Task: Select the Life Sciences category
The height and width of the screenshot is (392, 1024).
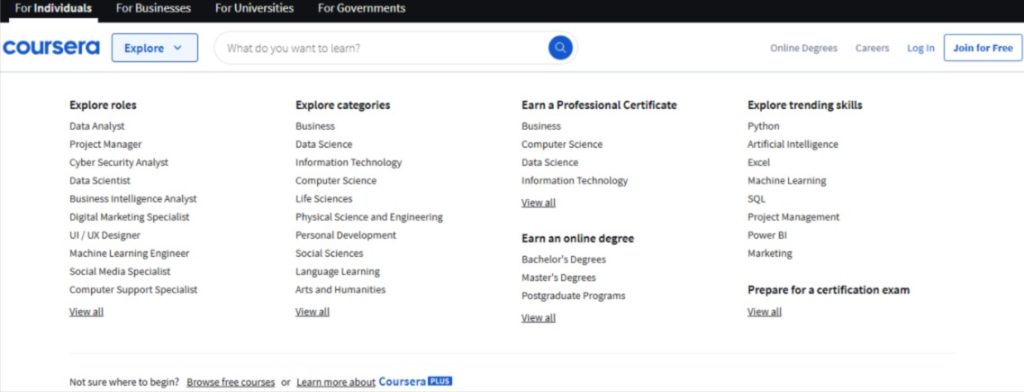Action: click(323, 199)
